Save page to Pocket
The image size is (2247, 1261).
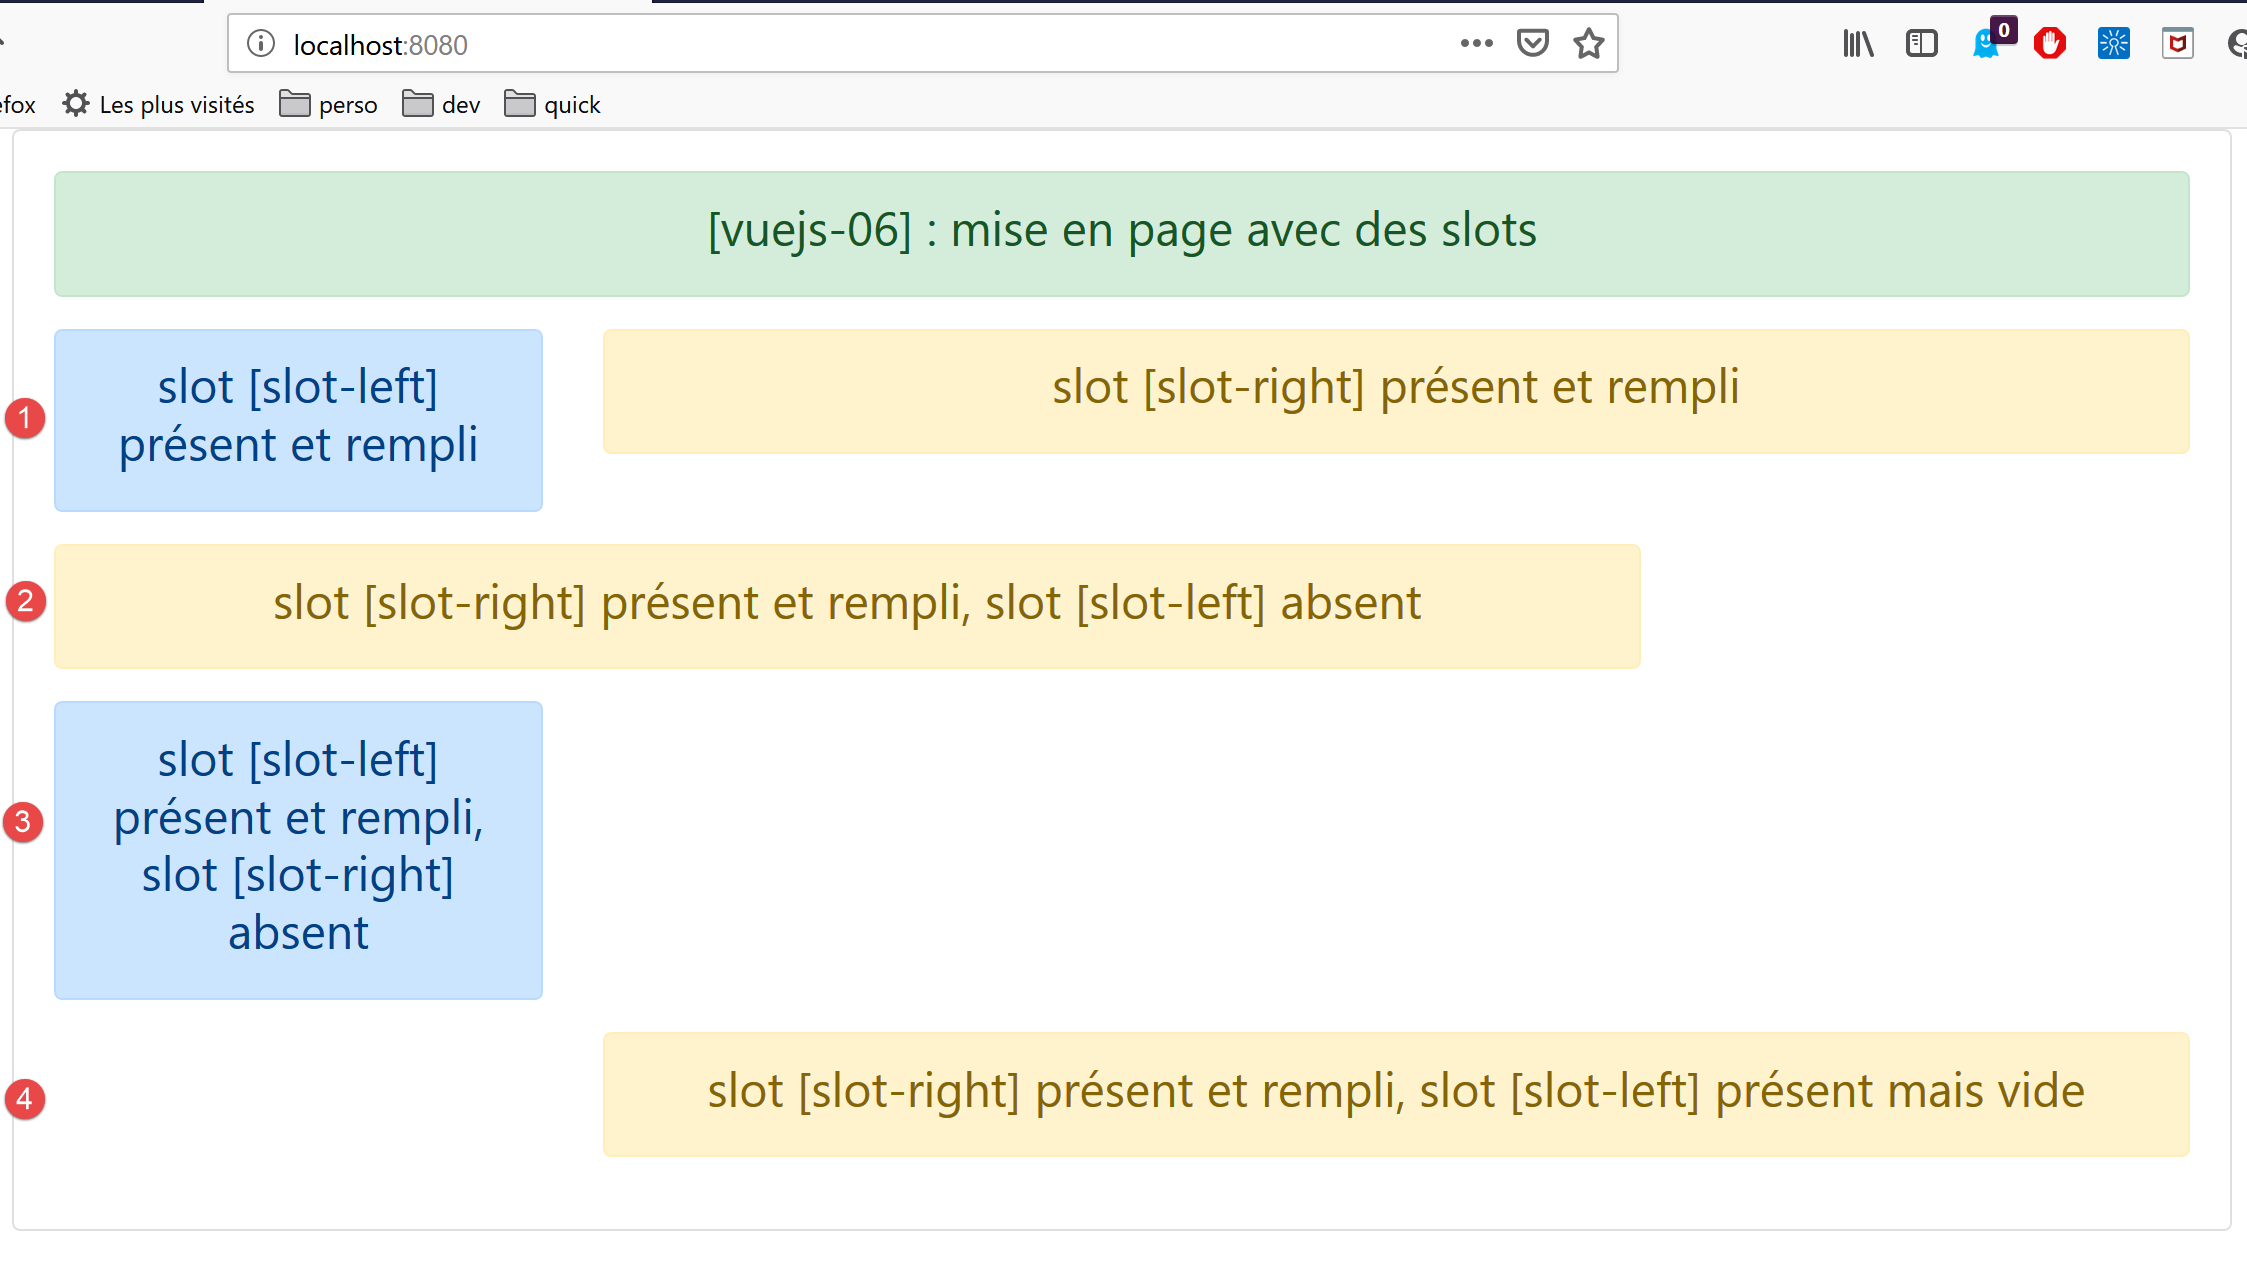(x=1532, y=43)
